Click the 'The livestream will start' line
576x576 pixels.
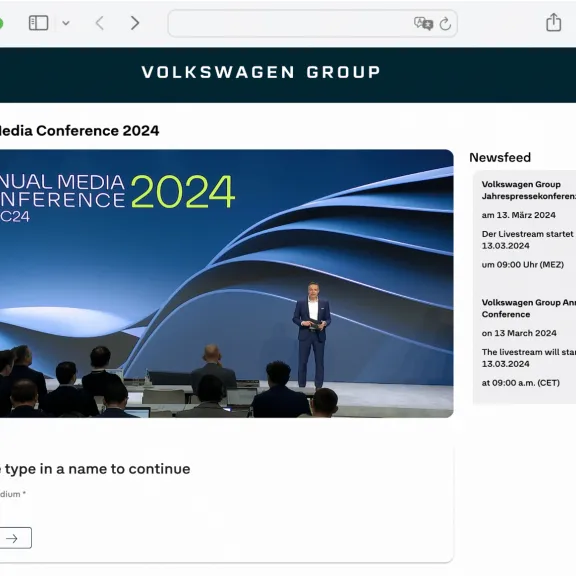[x=529, y=352]
